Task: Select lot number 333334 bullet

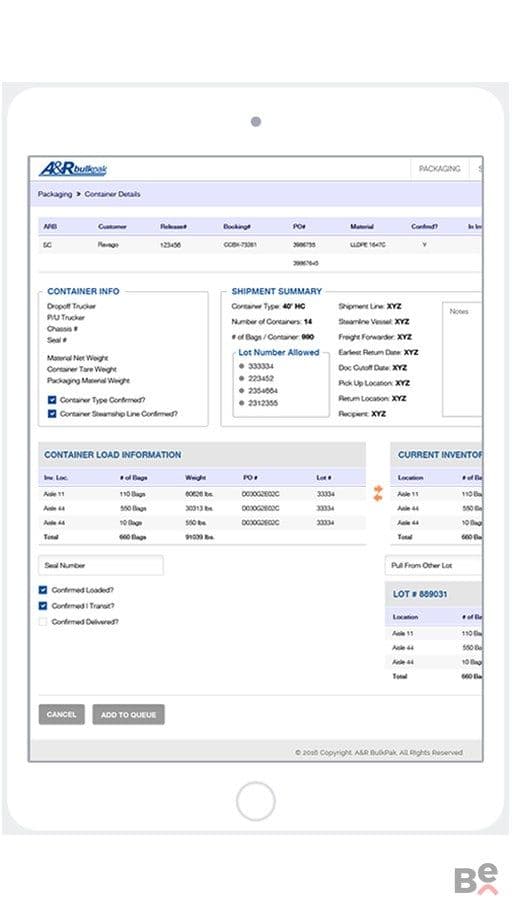Action: tap(241, 366)
